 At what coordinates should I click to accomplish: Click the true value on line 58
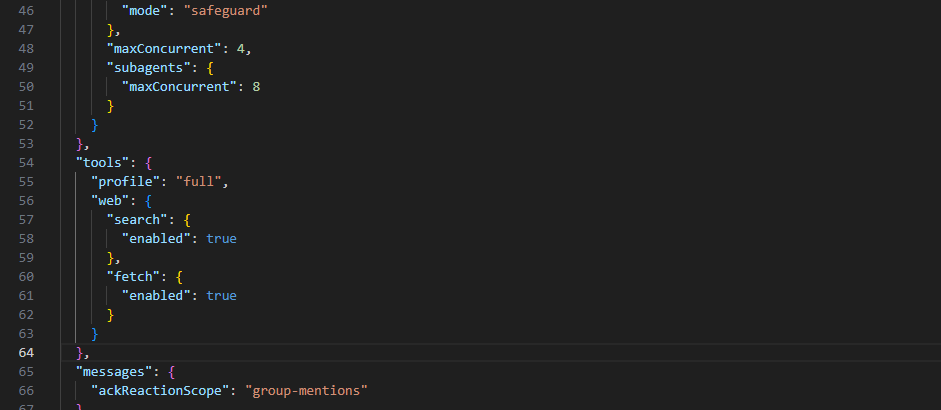[x=221, y=239]
